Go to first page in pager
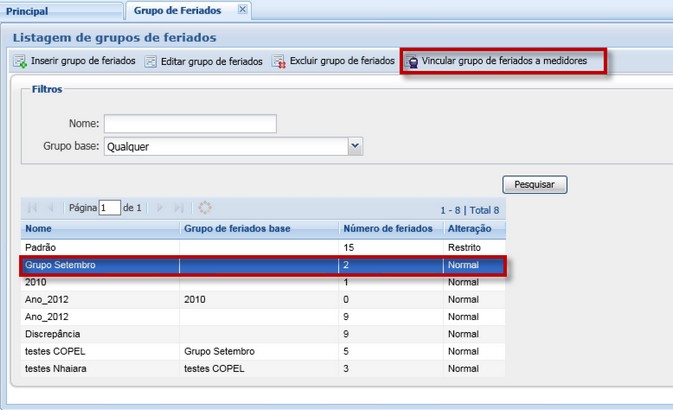The height and width of the screenshot is (410, 673). [32, 208]
